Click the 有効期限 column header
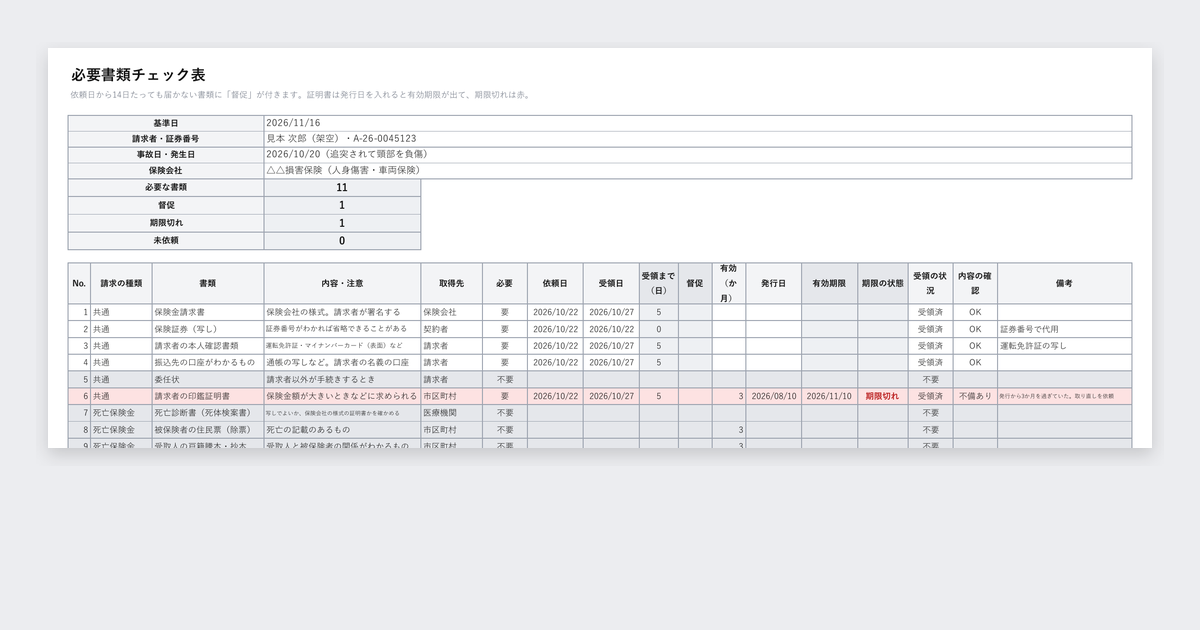The height and width of the screenshot is (630, 1200). click(830, 284)
